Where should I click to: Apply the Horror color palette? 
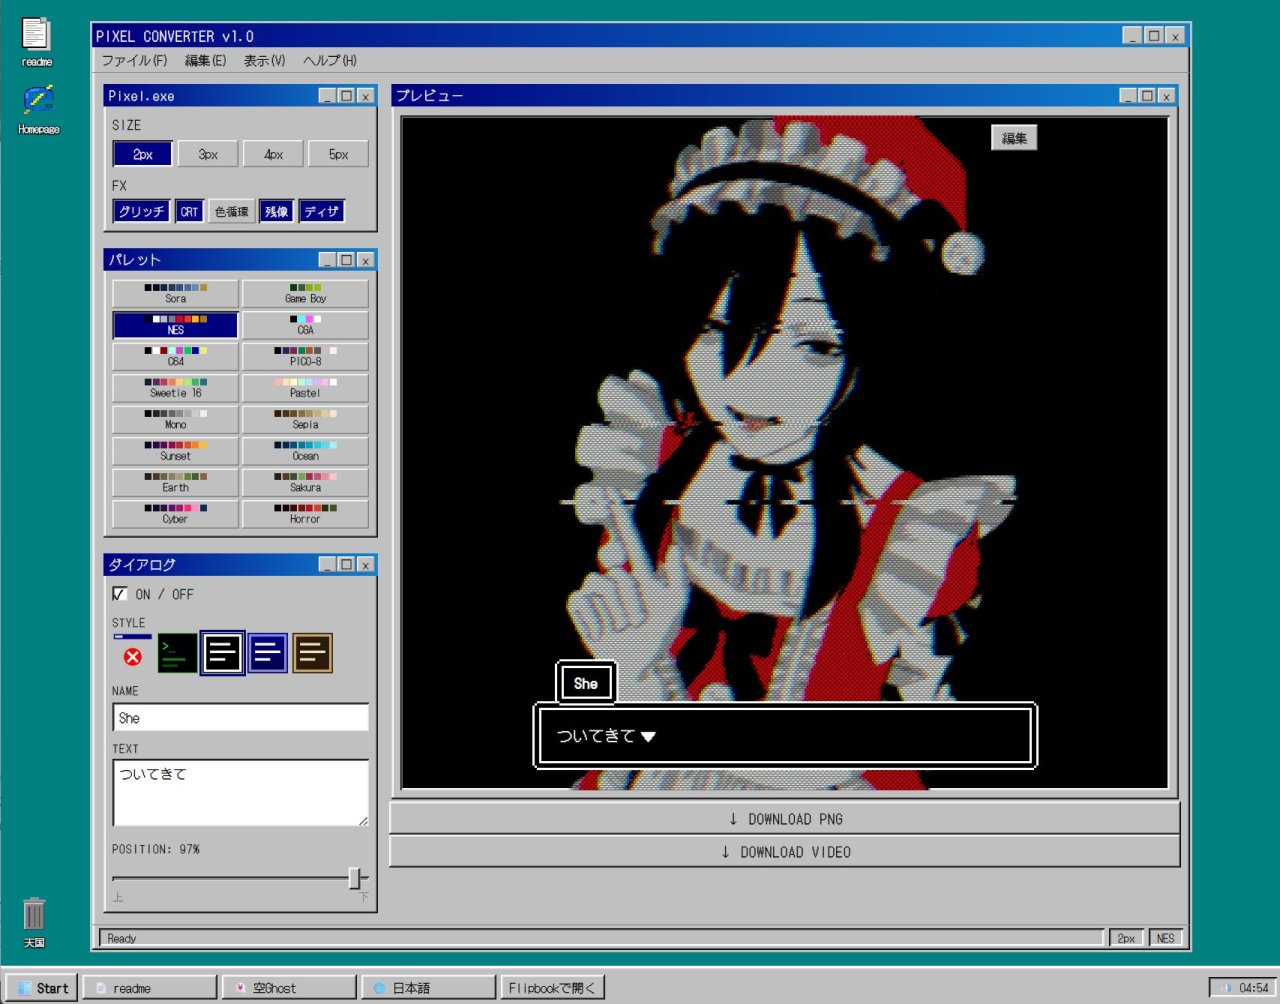(305, 514)
